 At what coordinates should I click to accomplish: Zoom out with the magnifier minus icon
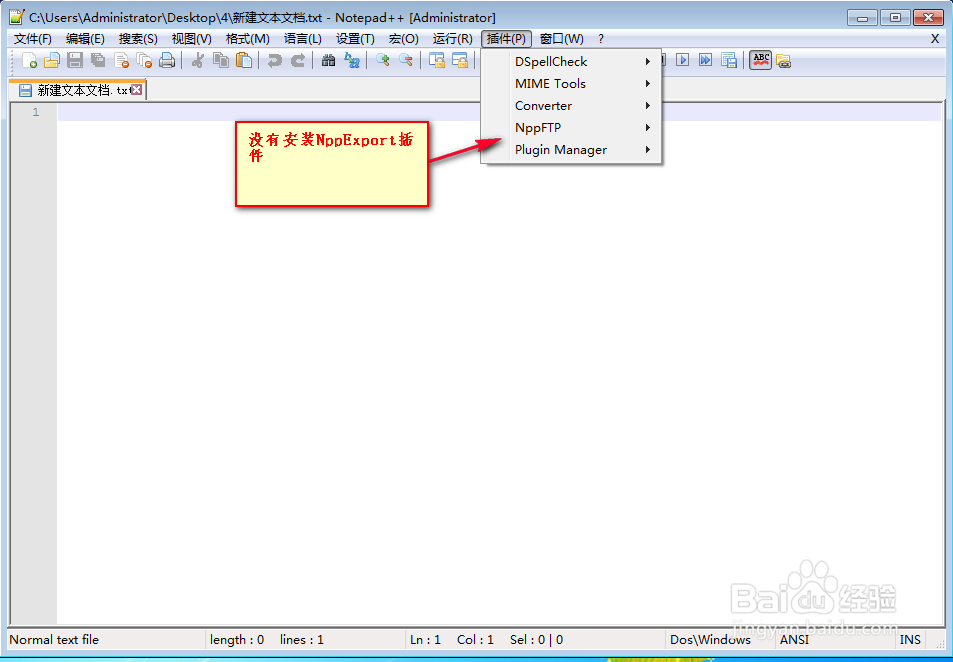point(406,60)
